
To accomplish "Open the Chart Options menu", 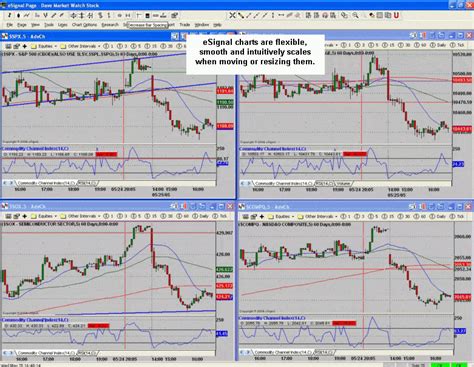I will point(84,25).
